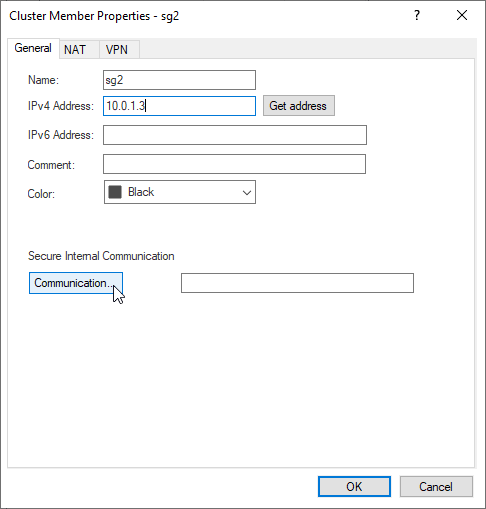The width and height of the screenshot is (486, 509).
Task: Click the empty IPv6 Address field
Action: click(x=235, y=135)
